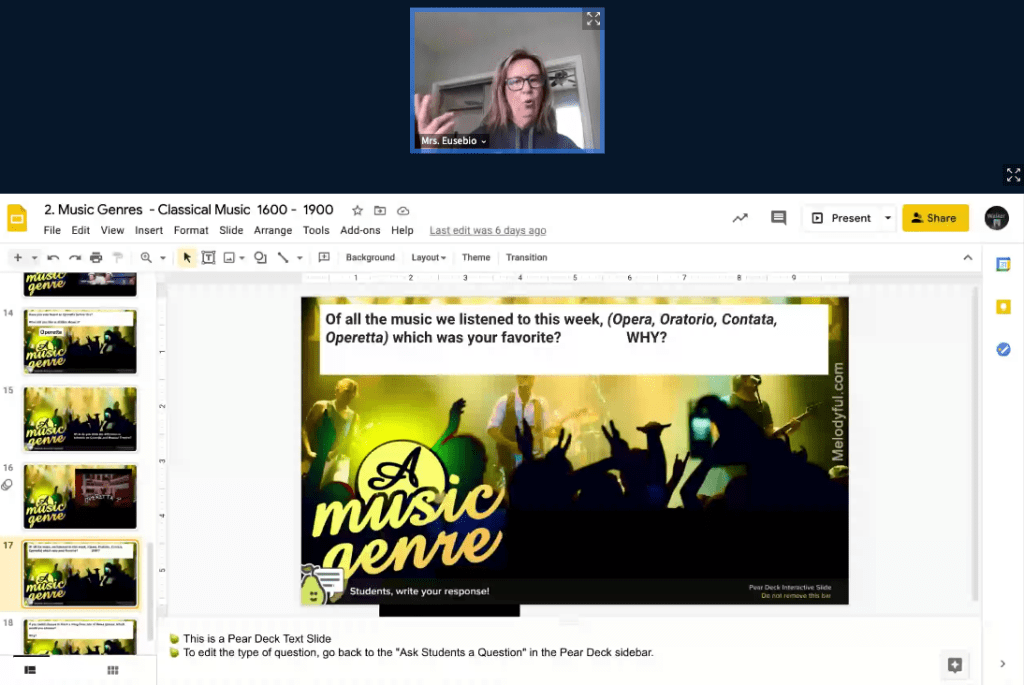Expand the zoom level dropdown arrow
This screenshot has width=1024, height=685.
click(162, 258)
